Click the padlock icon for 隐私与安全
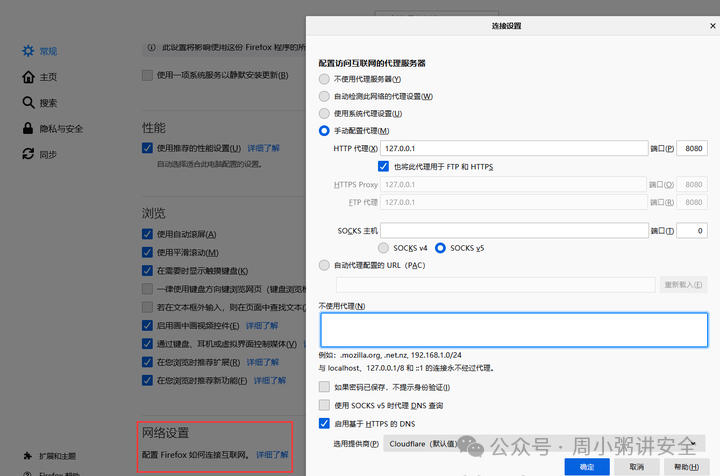Viewport: 720px width, 476px height. [x=28, y=128]
